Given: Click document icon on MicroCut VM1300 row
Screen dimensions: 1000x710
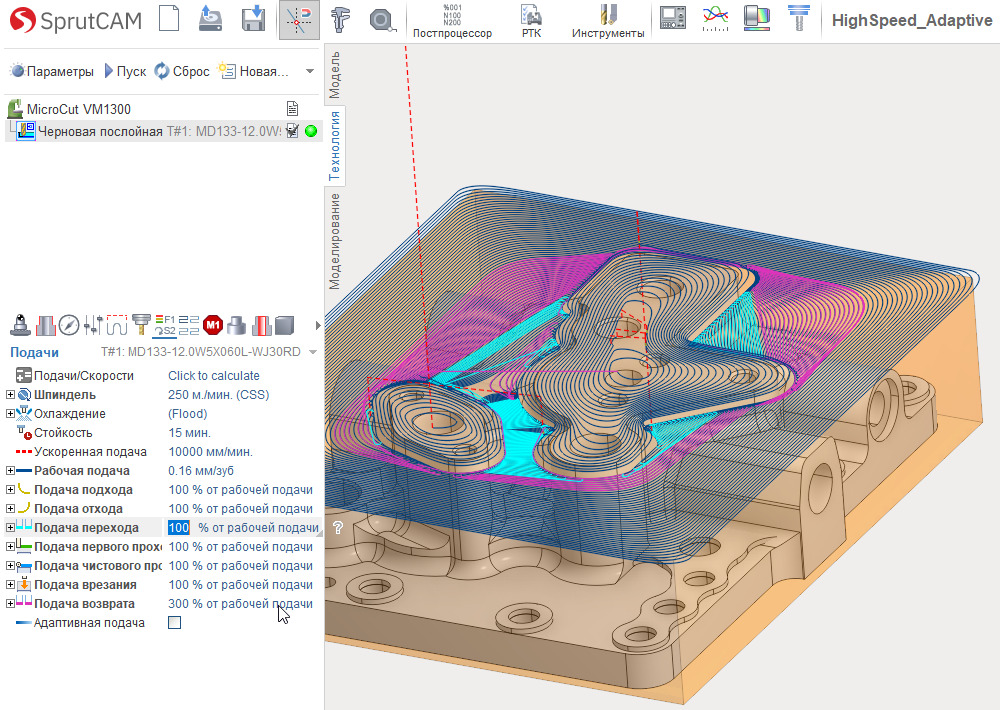Looking at the screenshot, I should [293, 109].
